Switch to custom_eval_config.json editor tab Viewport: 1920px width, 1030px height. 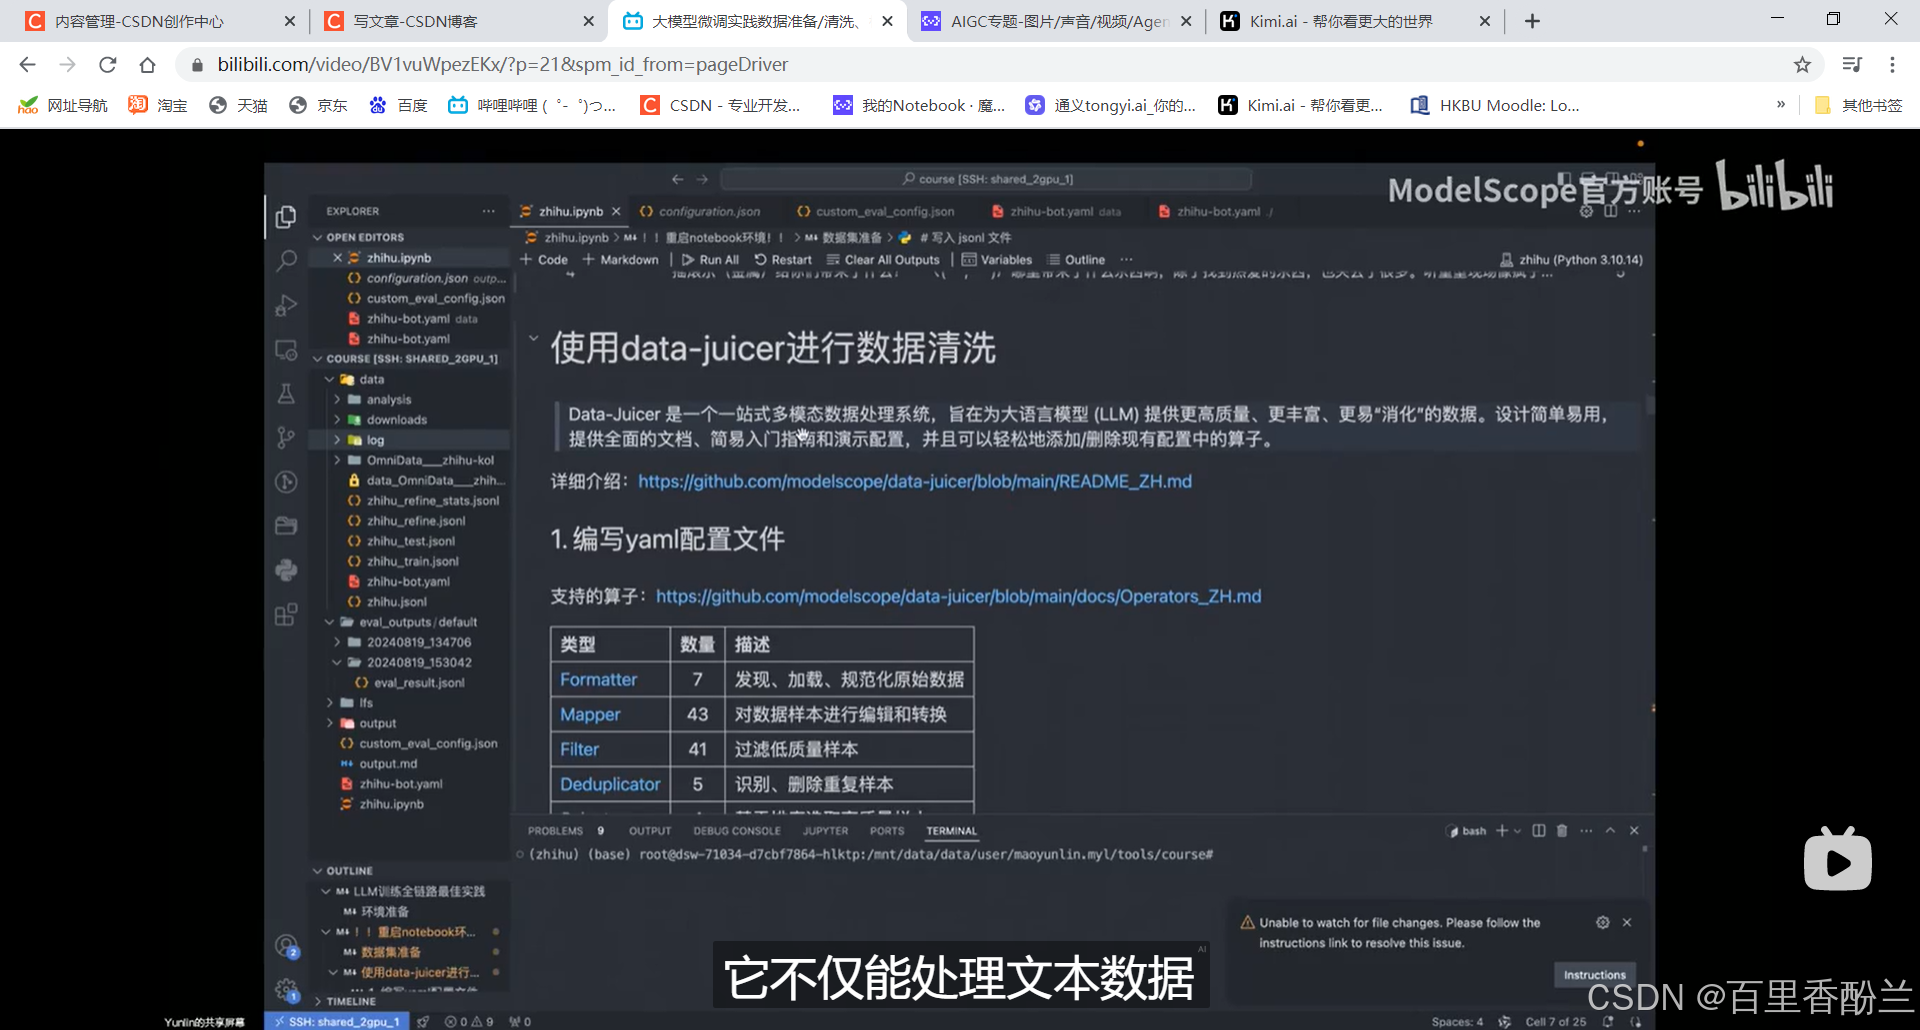(x=875, y=211)
